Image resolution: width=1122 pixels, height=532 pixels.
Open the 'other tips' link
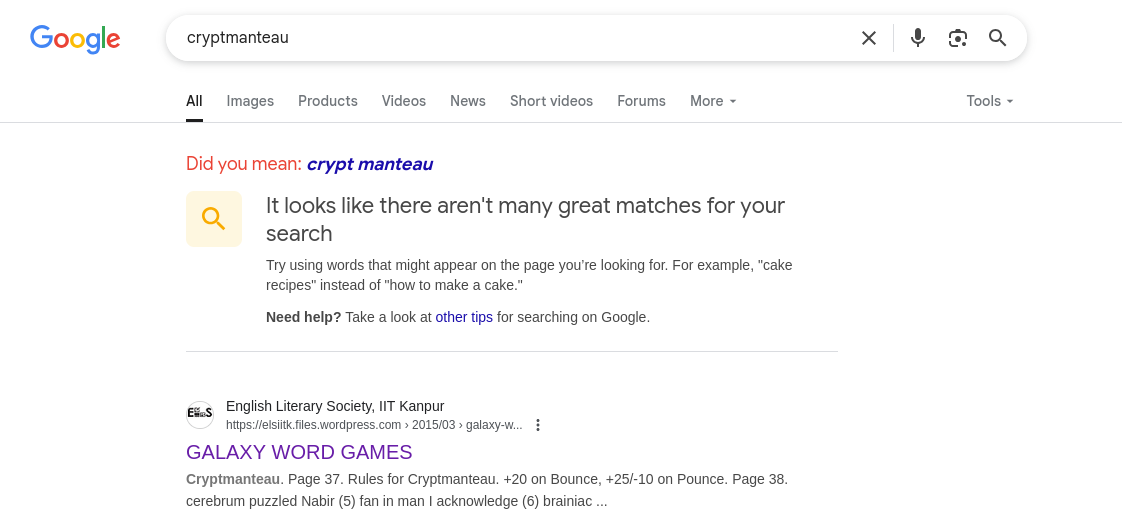(x=464, y=317)
